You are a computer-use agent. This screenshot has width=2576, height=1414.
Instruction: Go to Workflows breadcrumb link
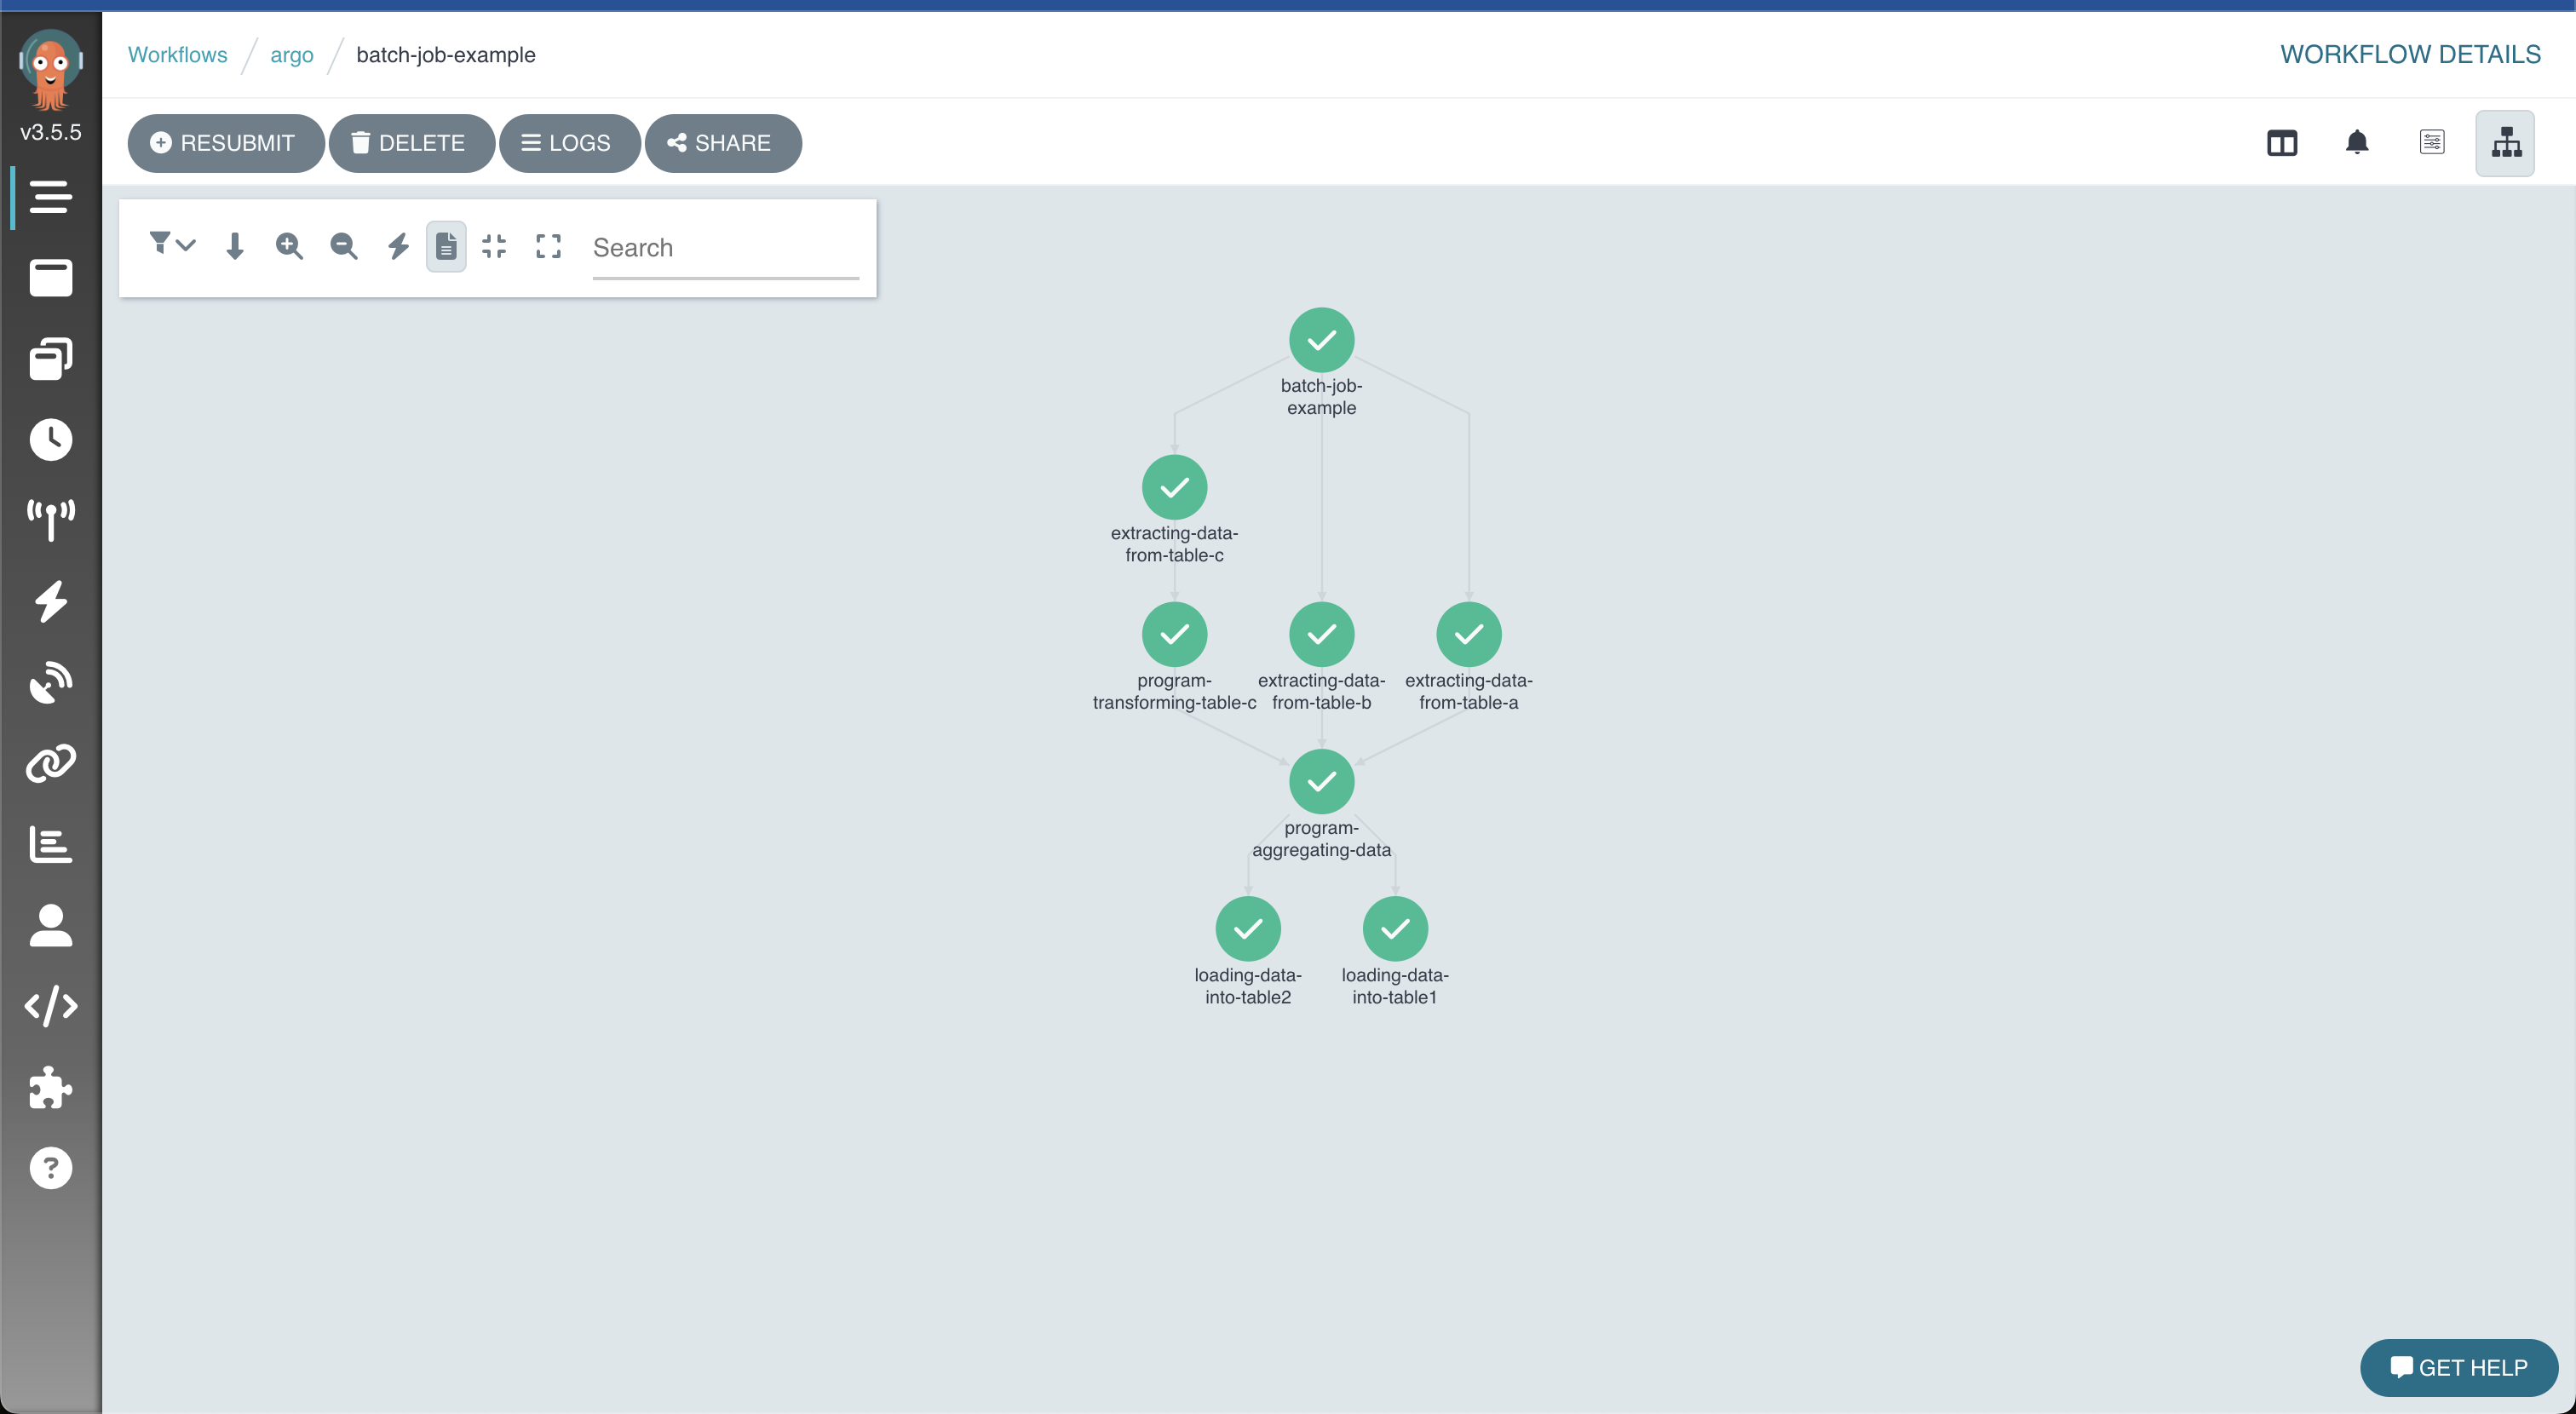[x=177, y=55]
